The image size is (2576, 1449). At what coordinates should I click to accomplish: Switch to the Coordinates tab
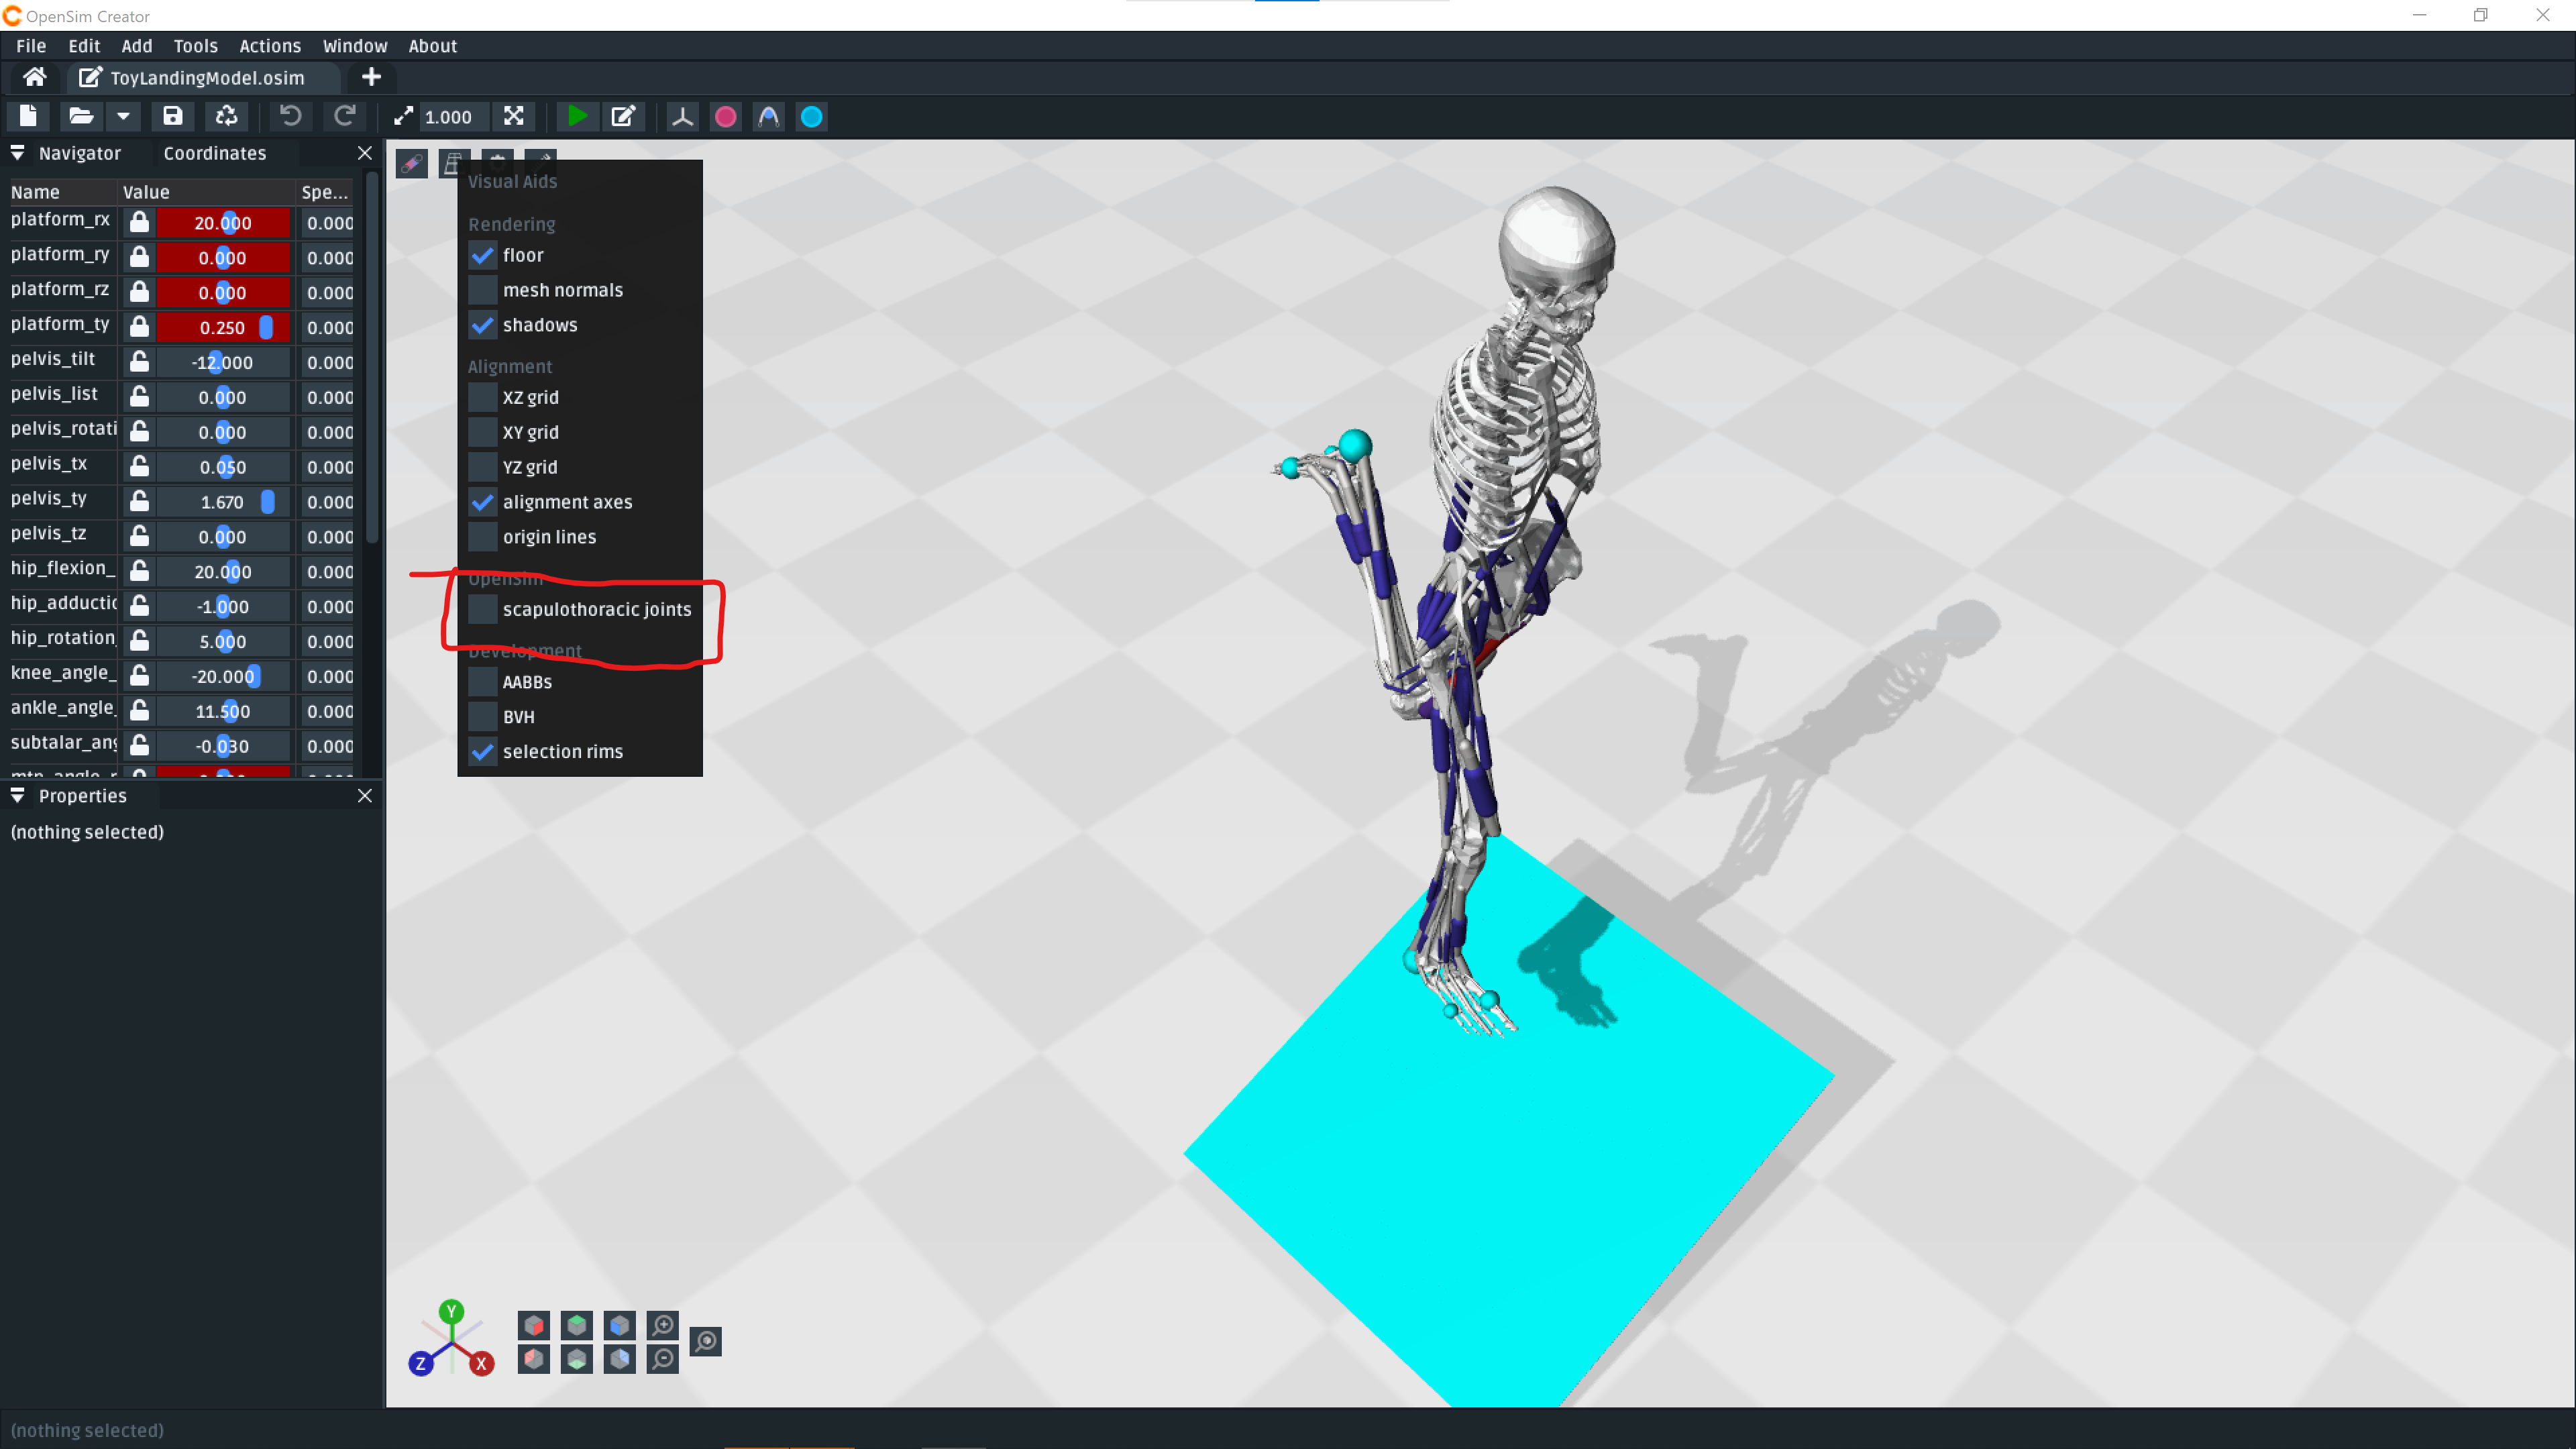point(214,153)
